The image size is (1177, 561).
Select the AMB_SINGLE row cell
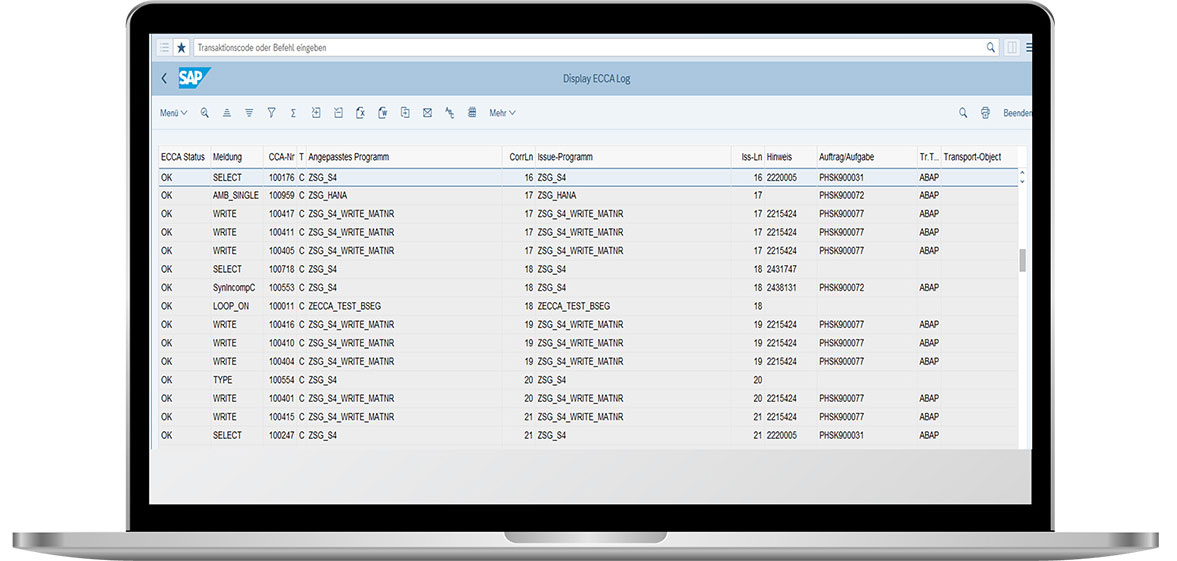point(236,195)
